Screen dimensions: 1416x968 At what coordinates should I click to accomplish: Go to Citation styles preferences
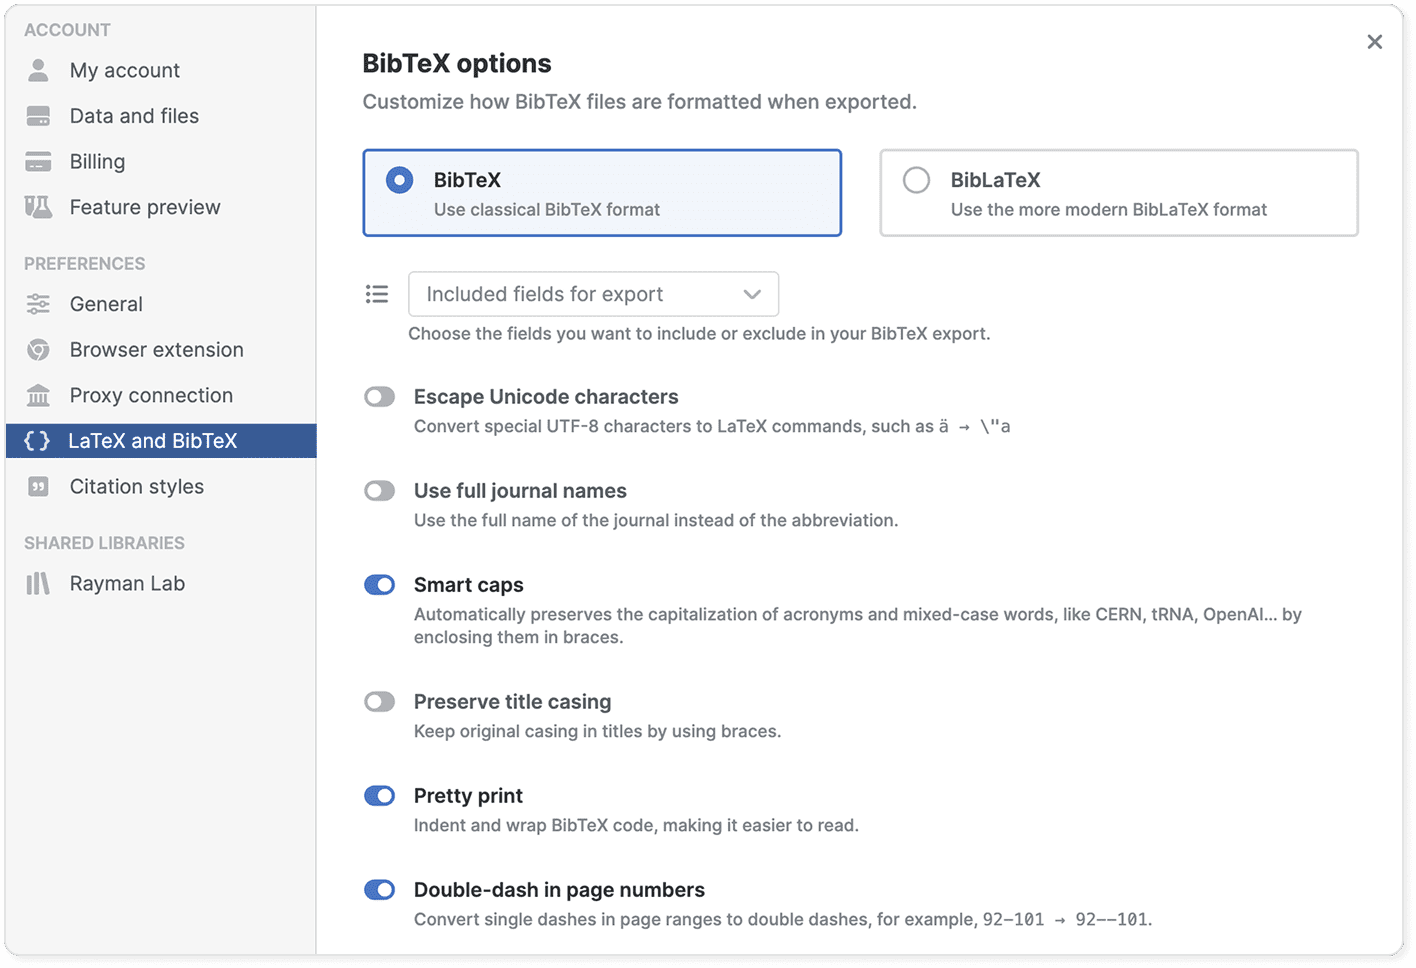point(136,487)
